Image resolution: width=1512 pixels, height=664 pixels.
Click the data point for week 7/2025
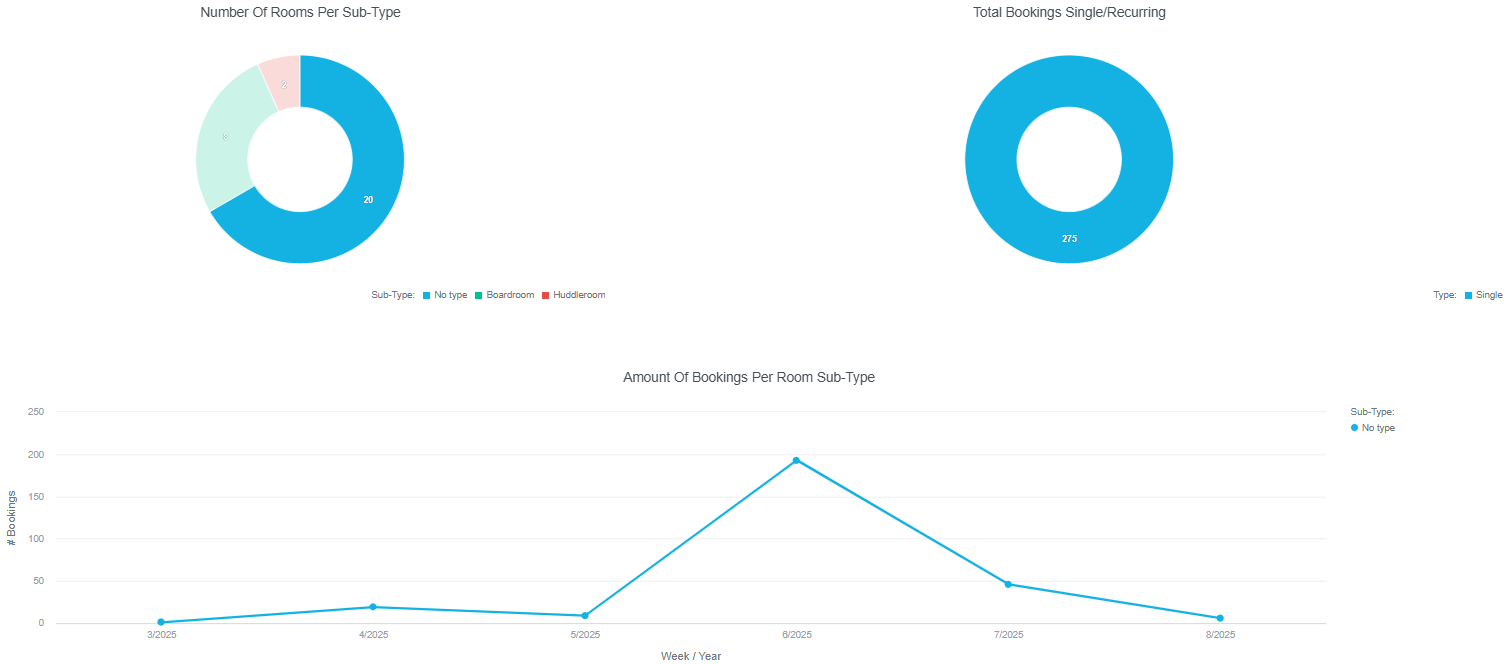click(x=1008, y=584)
